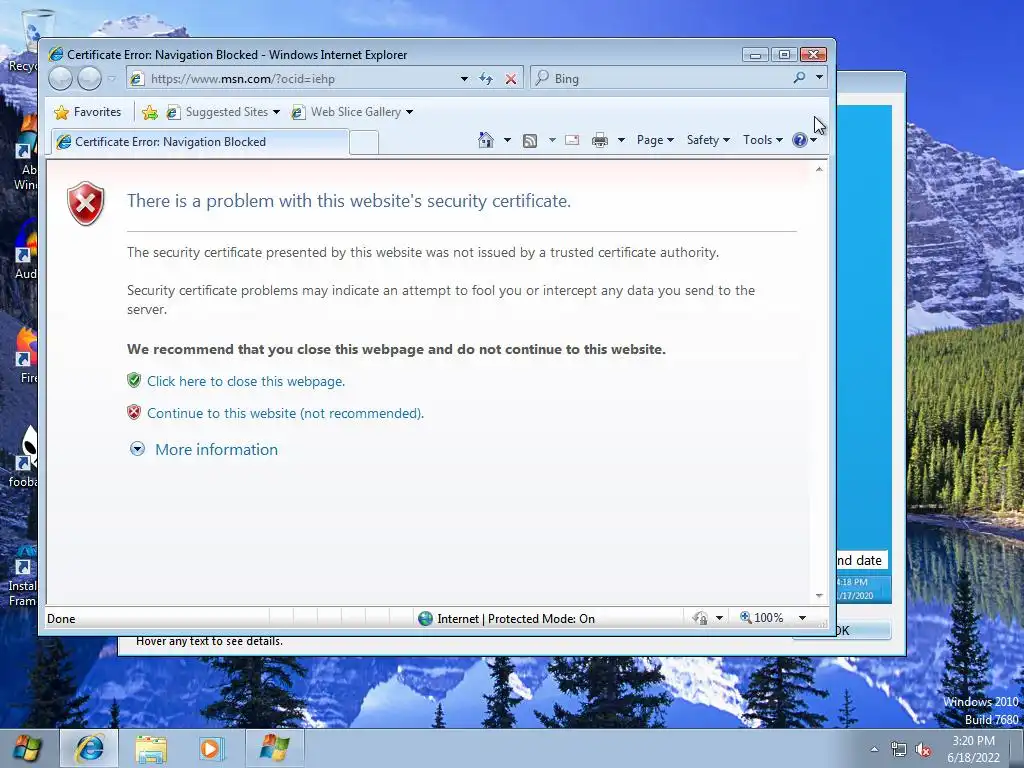Expand the Print dropdown arrow

click(x=621, y=140)
